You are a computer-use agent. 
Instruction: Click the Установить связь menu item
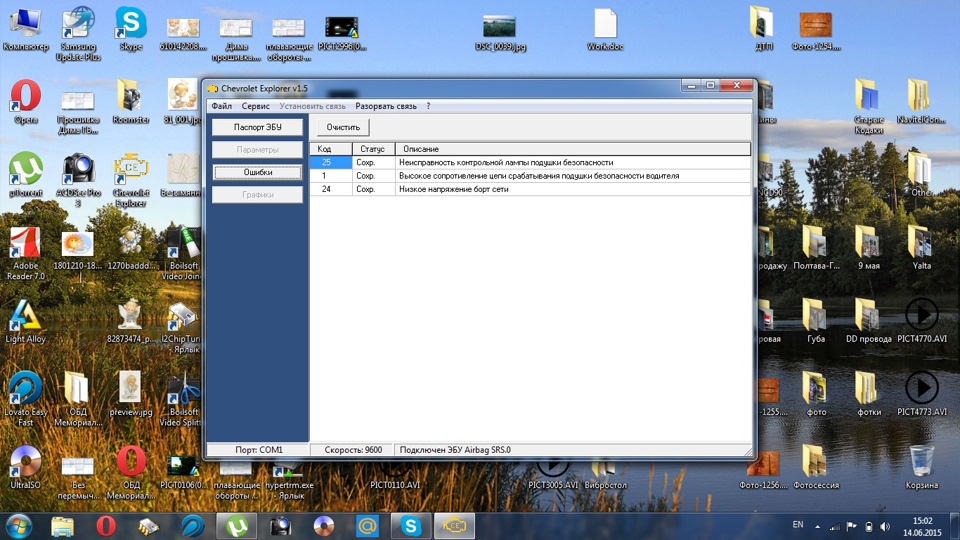coord(312,106)
